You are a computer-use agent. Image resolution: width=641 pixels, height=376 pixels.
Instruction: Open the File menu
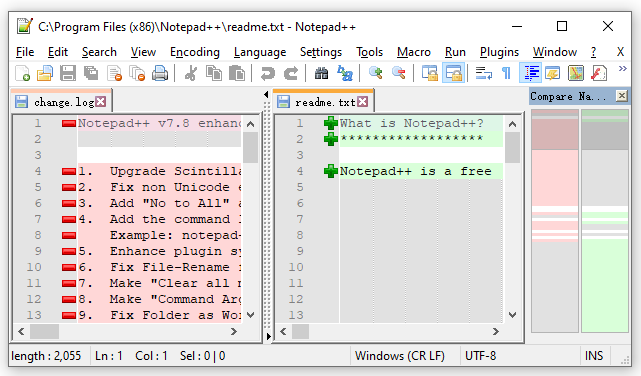click(25, 52)
